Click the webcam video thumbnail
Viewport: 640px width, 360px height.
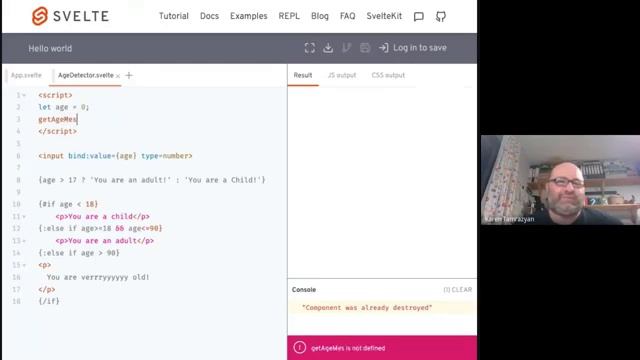[560, 180]
